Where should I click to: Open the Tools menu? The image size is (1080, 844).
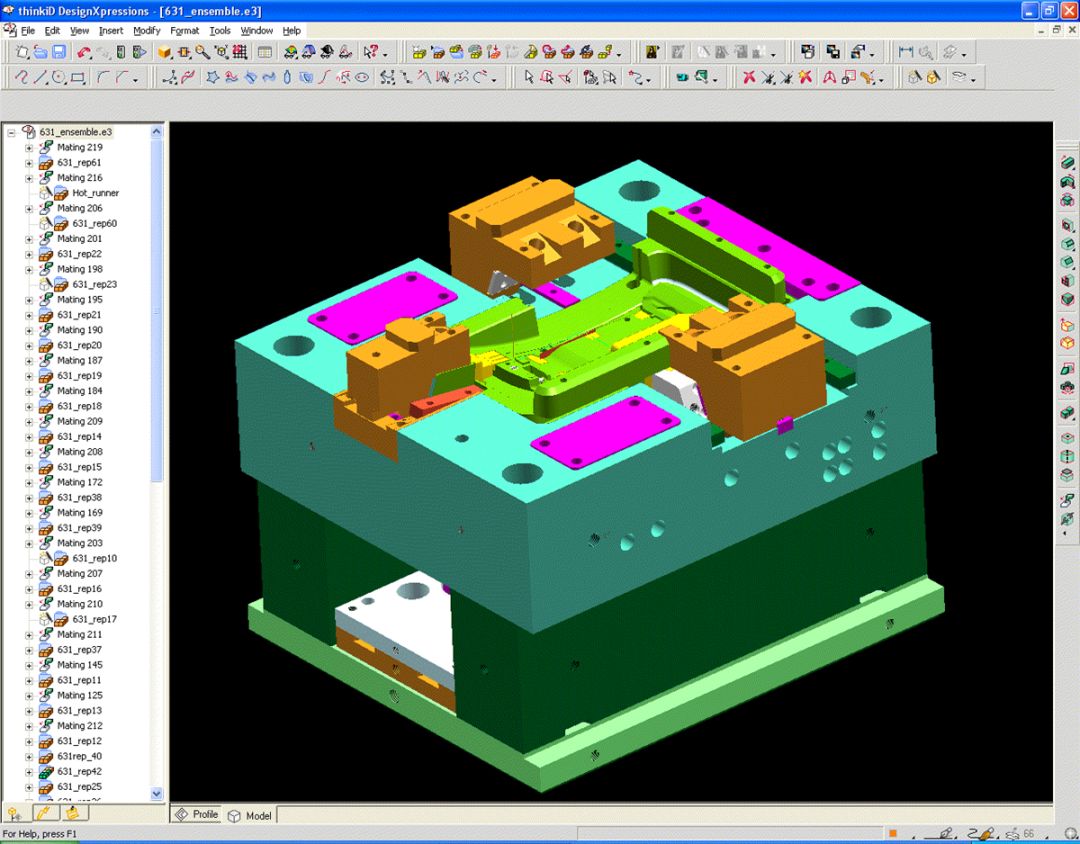(x=219, y=31)
